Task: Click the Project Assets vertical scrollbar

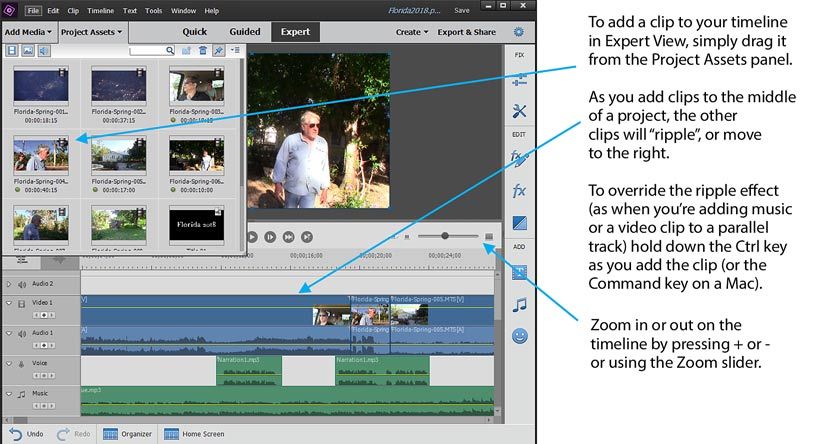Action: click(242, 122)
